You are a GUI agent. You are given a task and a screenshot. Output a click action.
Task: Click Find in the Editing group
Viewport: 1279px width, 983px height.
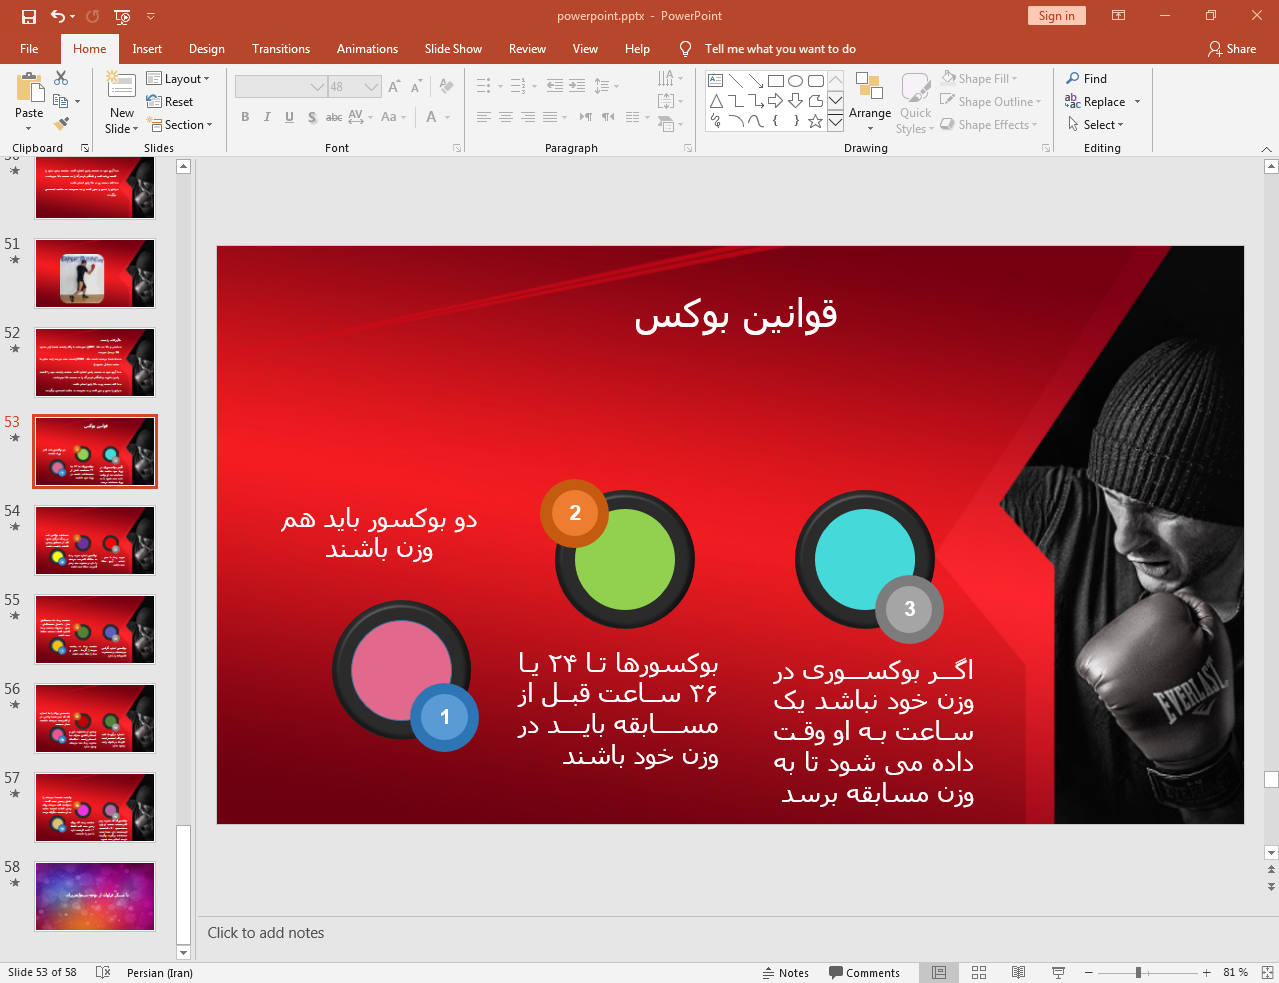pyautogui.click(x=1087, y=79)
